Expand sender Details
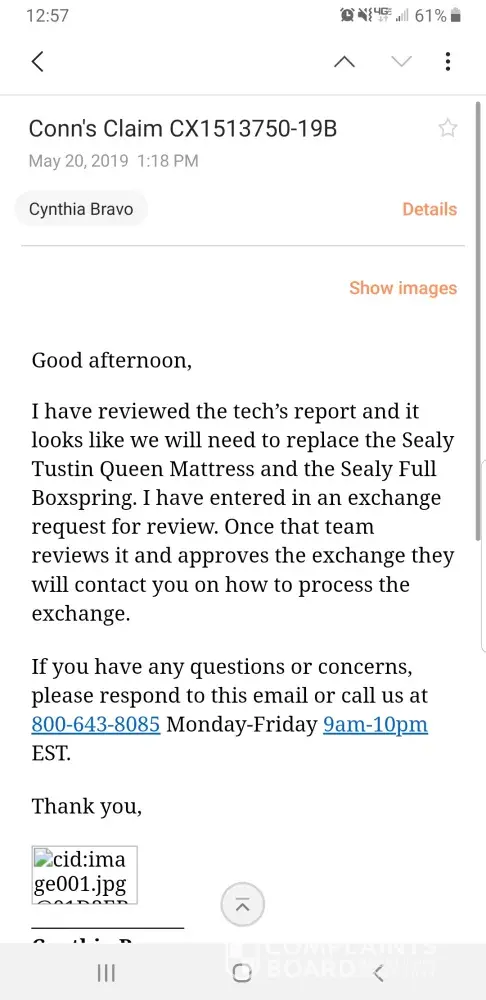The image size is (486, 1000). tap(429, 209)
